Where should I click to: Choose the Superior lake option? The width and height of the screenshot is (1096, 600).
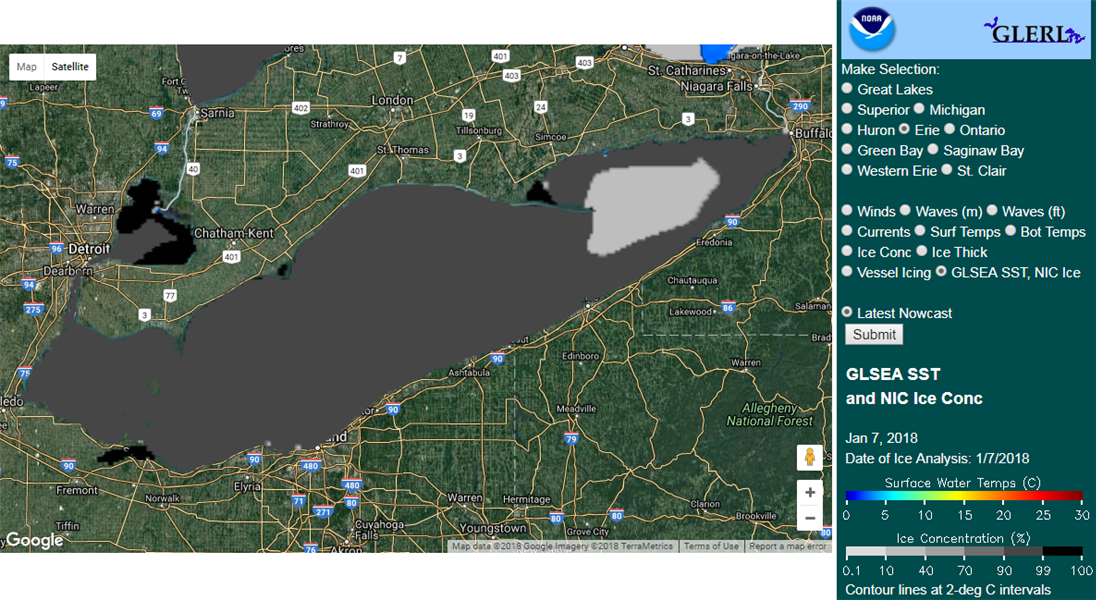tap(848, 109)
